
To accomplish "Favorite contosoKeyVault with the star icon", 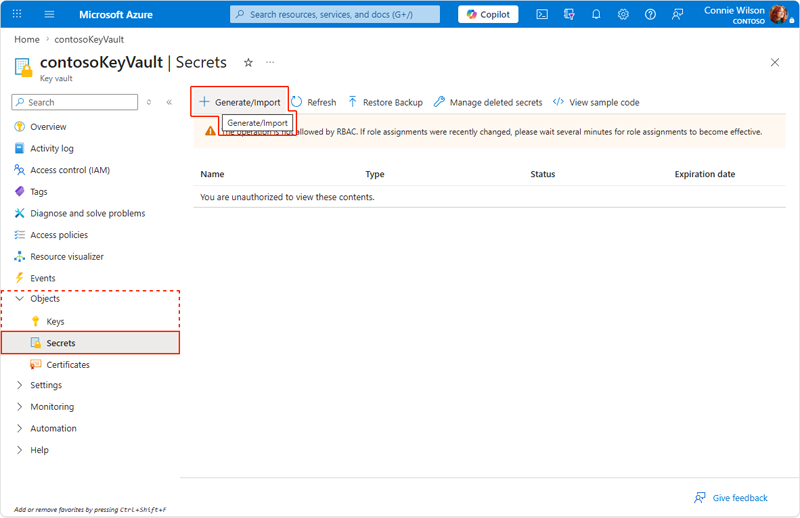I will click(248, 63).
